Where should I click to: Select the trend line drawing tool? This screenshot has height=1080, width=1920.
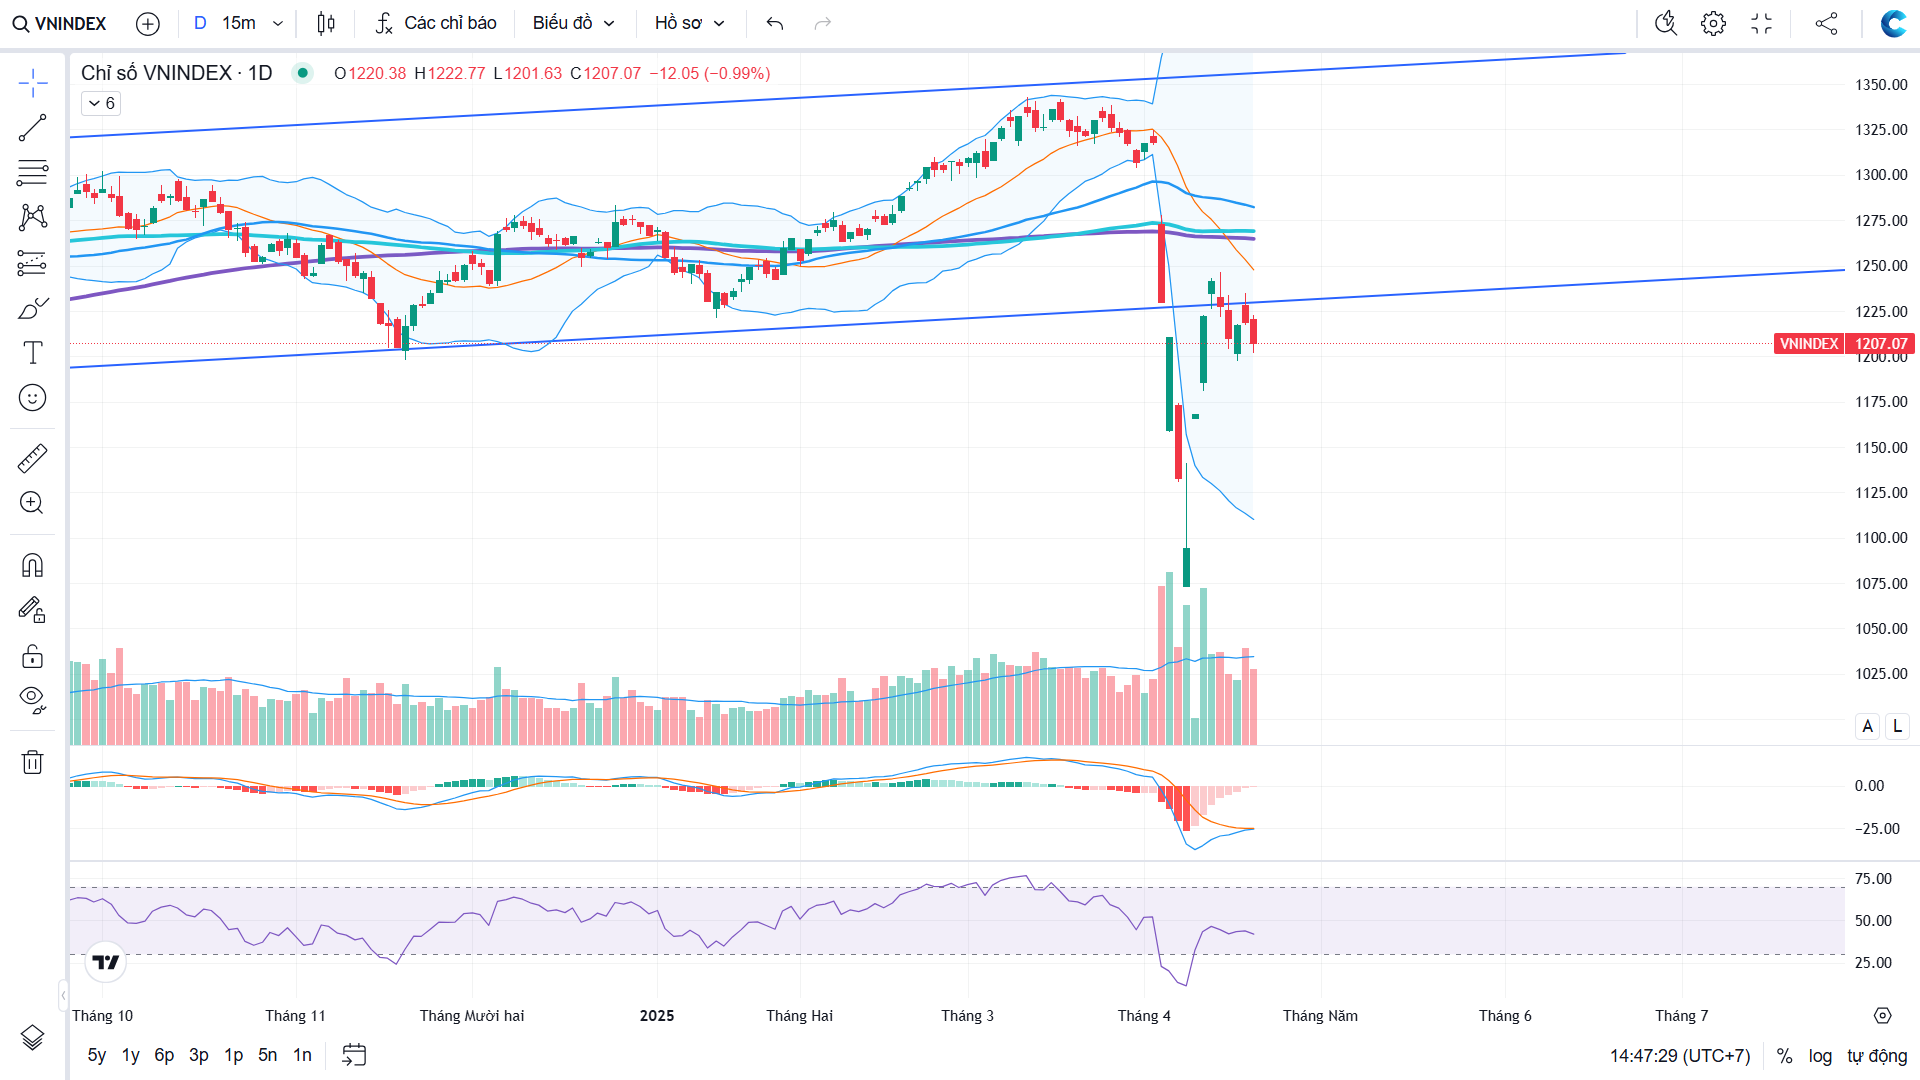(32, 128)
